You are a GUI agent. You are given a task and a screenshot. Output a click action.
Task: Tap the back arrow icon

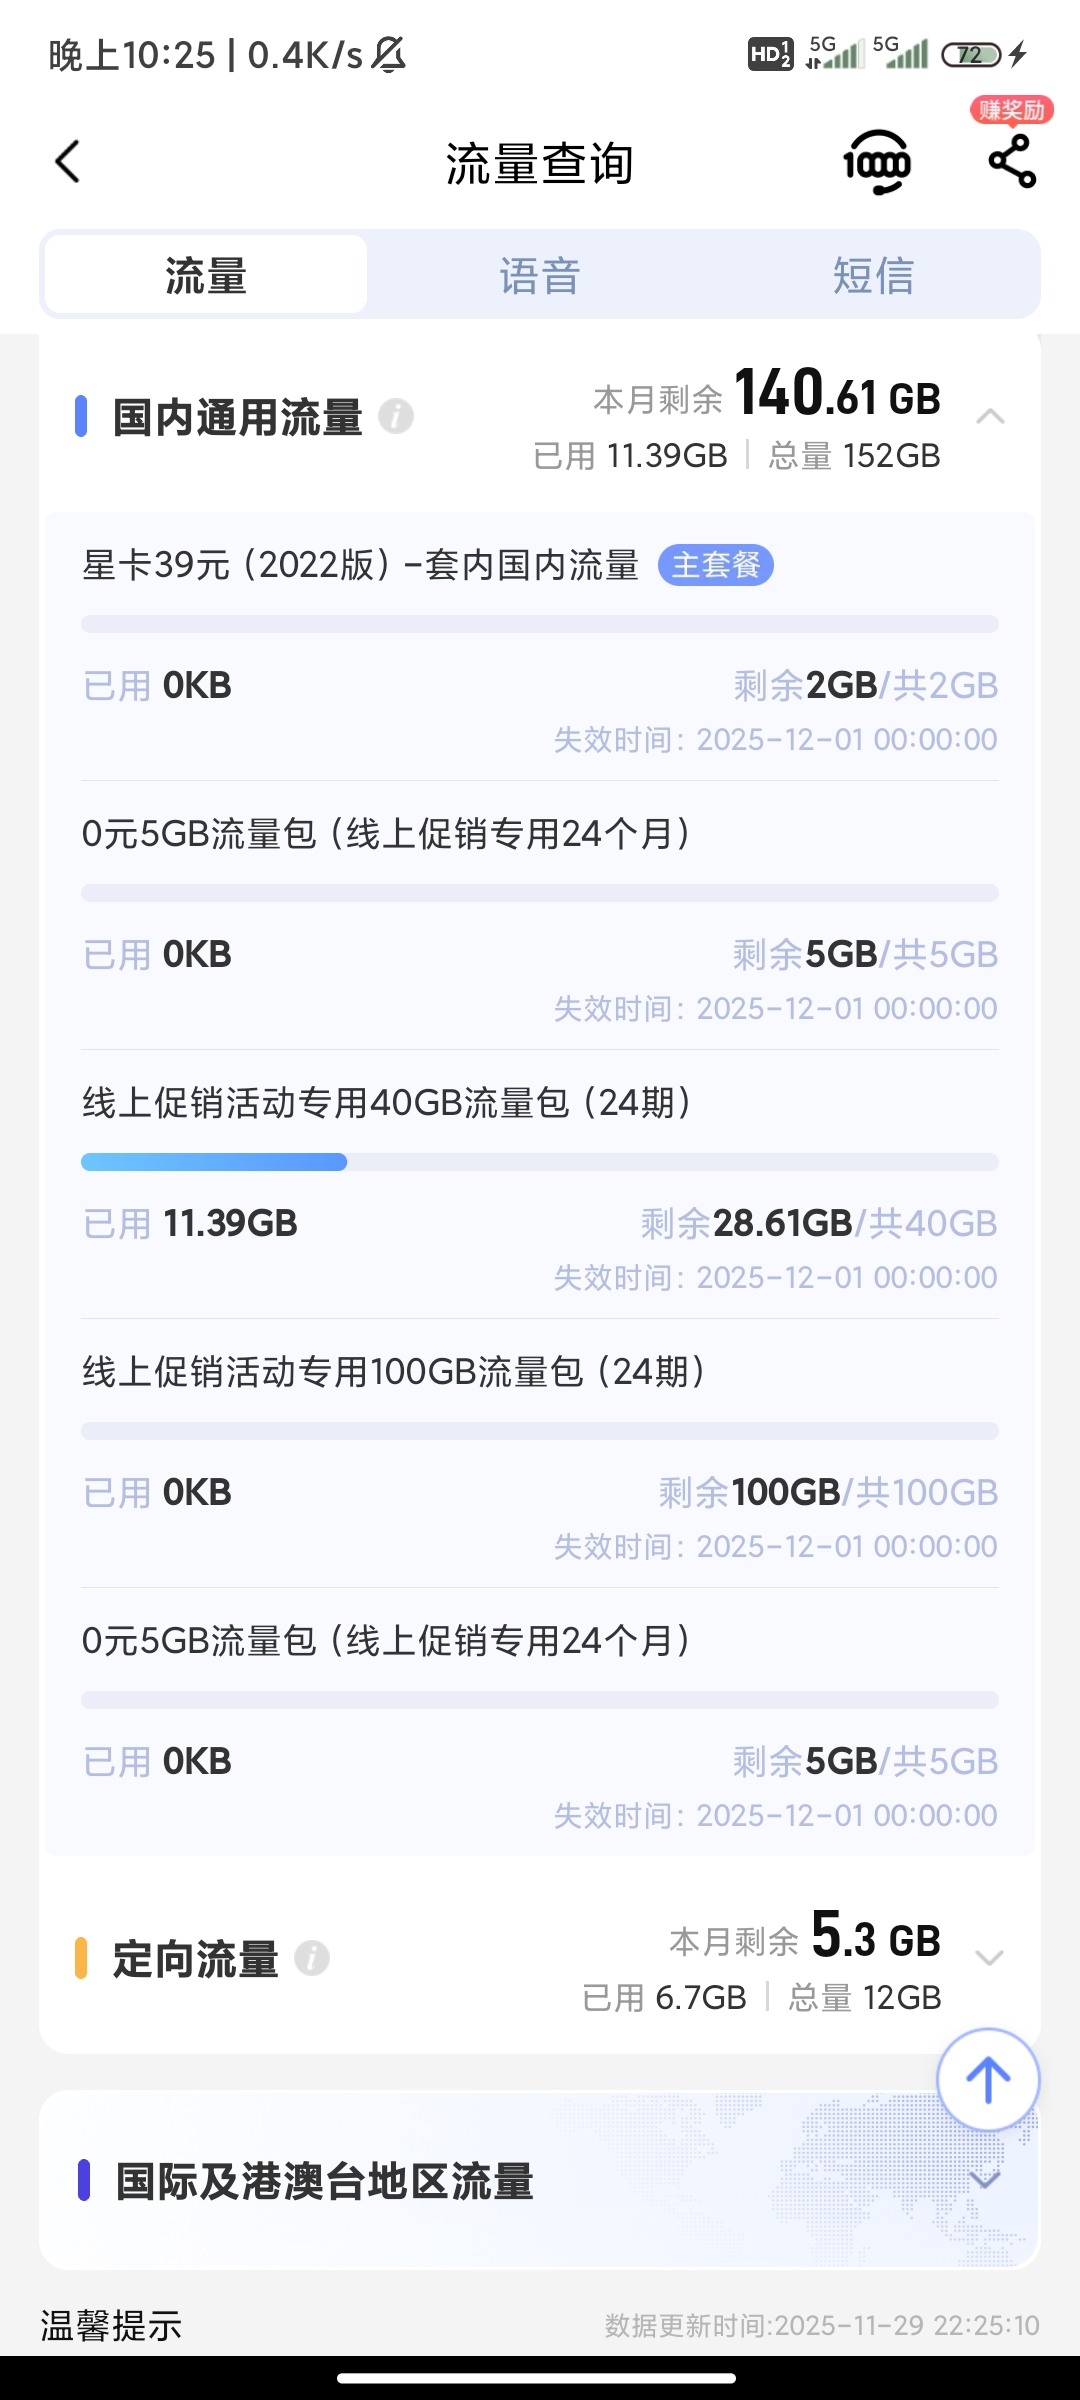68,162
